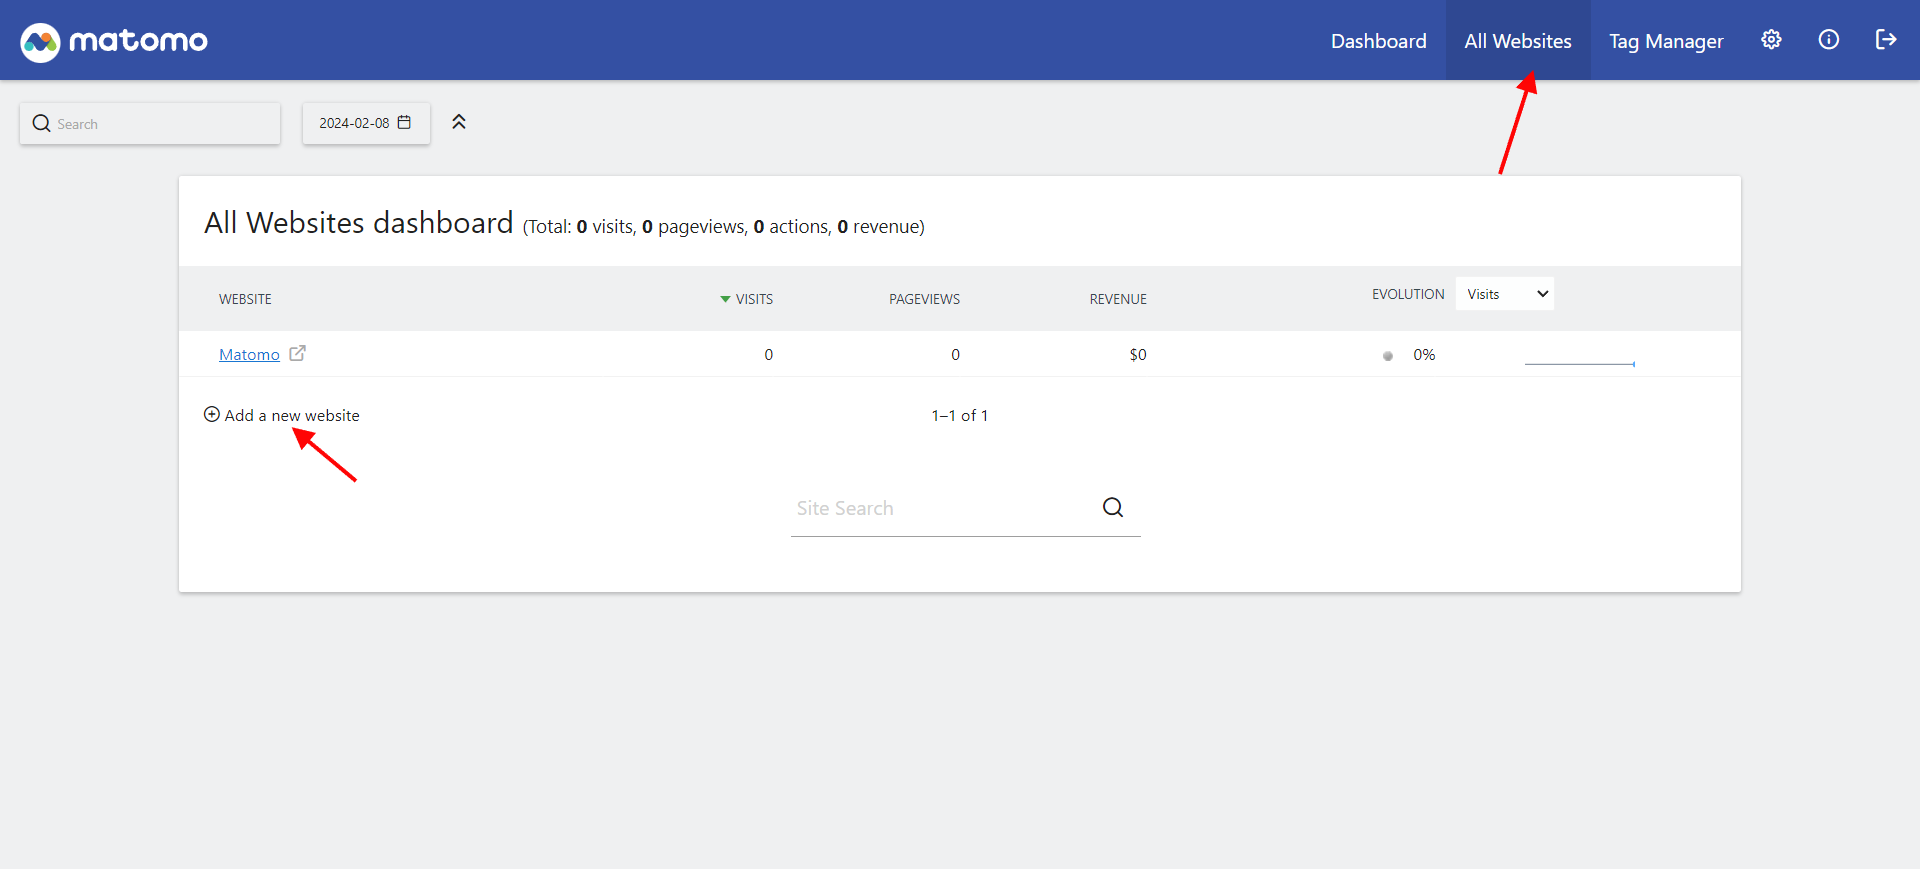This screenshot has width=1920, height=869.
Task: Sort by REVENUE column header
Action: [1118, 299]
